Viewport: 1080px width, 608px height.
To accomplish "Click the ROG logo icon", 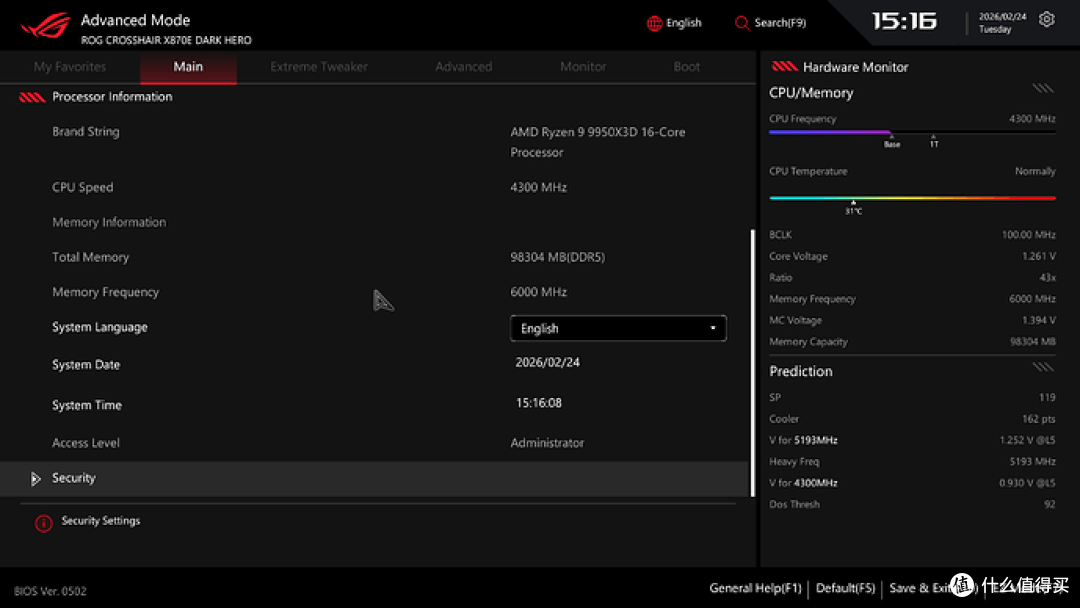I will pyautogui.click(x=45, y=26).
